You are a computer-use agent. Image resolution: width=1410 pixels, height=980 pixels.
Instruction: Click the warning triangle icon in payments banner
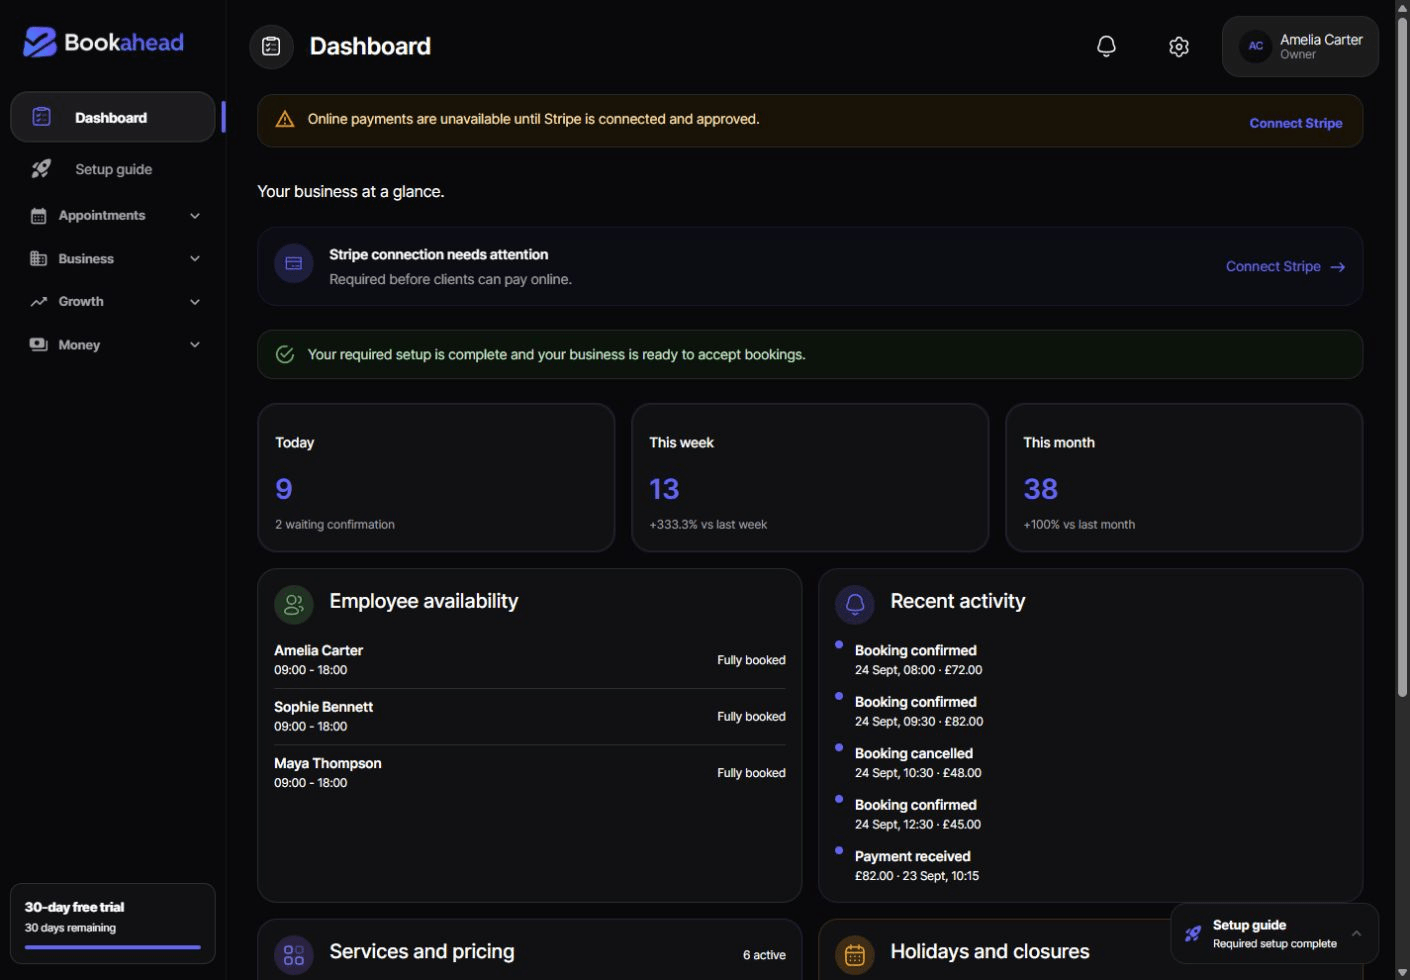point(285,120)
